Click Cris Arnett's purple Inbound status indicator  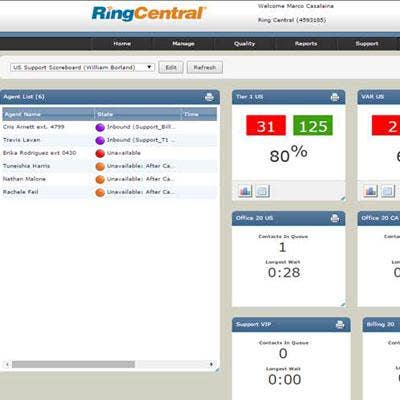click(x=100, y=127)
